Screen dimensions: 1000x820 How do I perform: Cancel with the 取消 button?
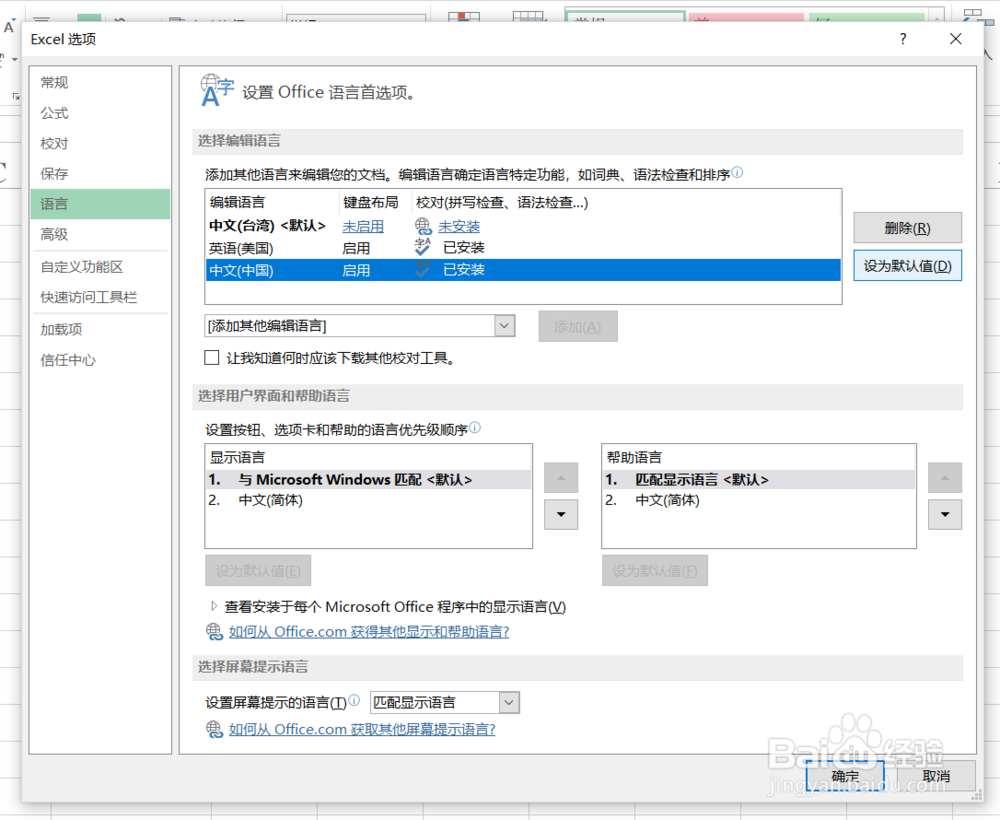(x=936, y=775)
